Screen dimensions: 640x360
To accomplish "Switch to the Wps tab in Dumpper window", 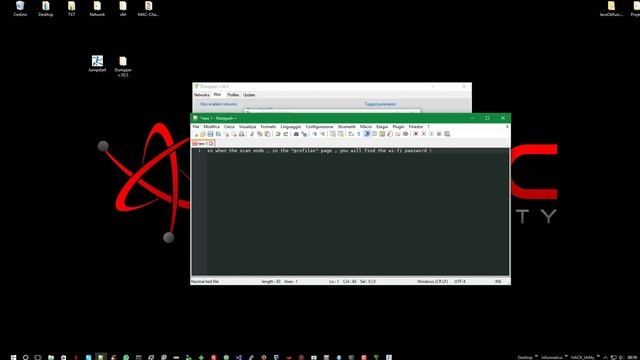I will (x=217, y=94).
